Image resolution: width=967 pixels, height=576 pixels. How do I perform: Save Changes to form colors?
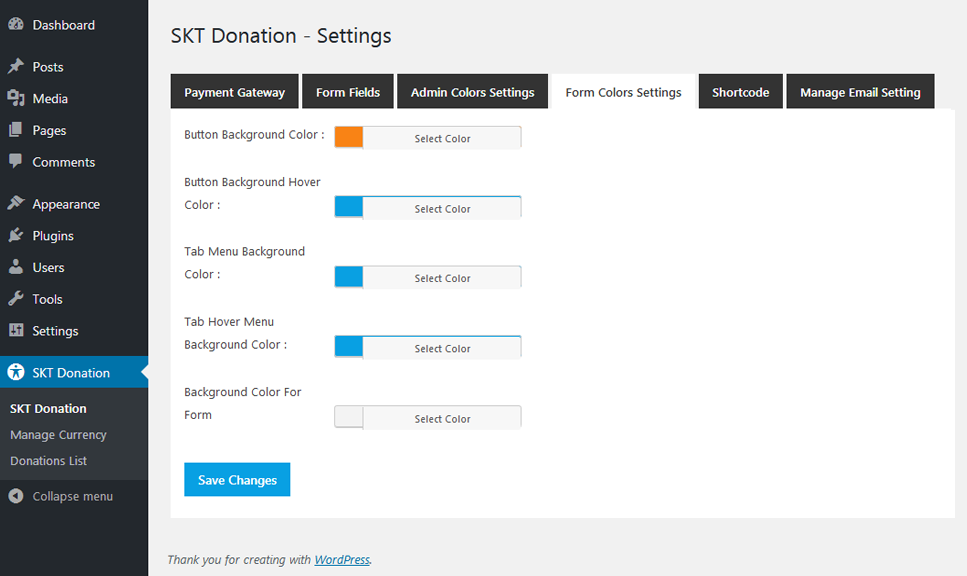(x=237, y=480)
